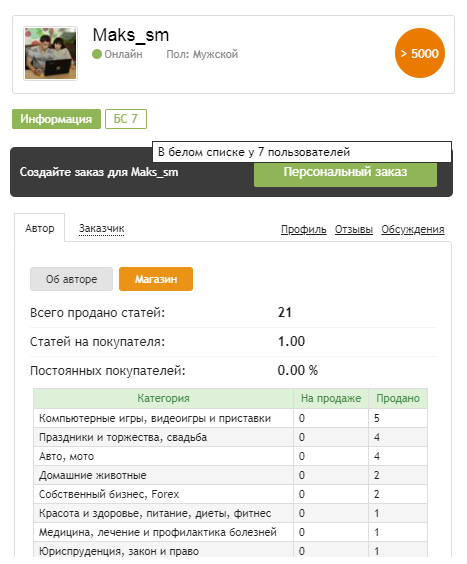This screenshot has height=564, width=467.
Task: Click sold count 1 for Красота и здоровье
Action: (377, 513)
